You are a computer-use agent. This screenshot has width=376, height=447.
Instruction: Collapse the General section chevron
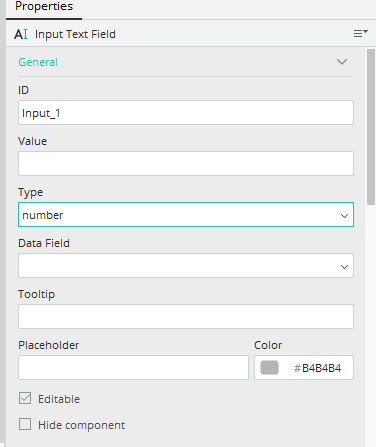point(342,62)
